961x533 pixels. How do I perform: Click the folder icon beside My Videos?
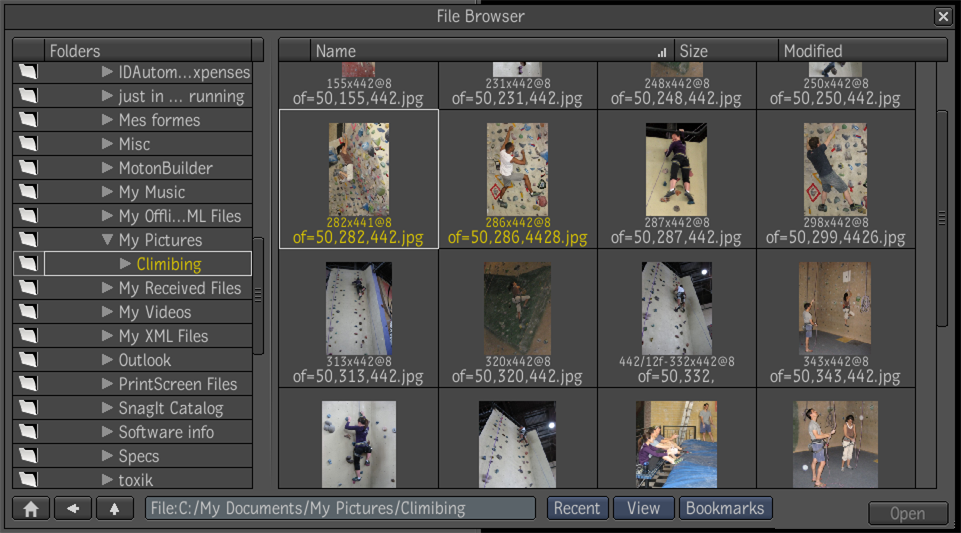pos(28,312)
